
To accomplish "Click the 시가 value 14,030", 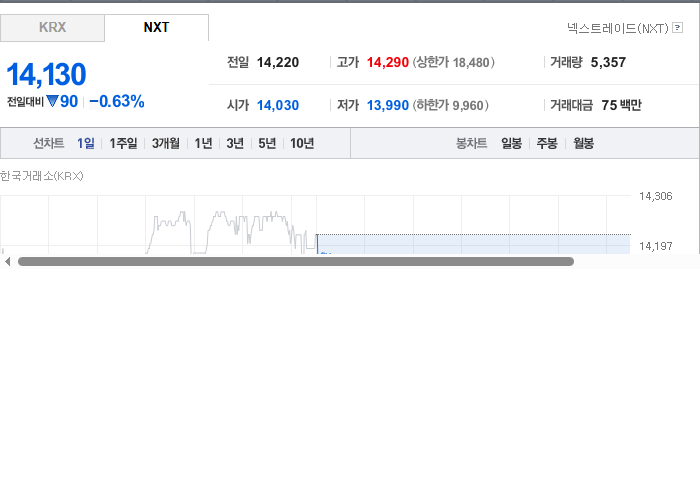I will pyautogui.click(x=278, y=105).
